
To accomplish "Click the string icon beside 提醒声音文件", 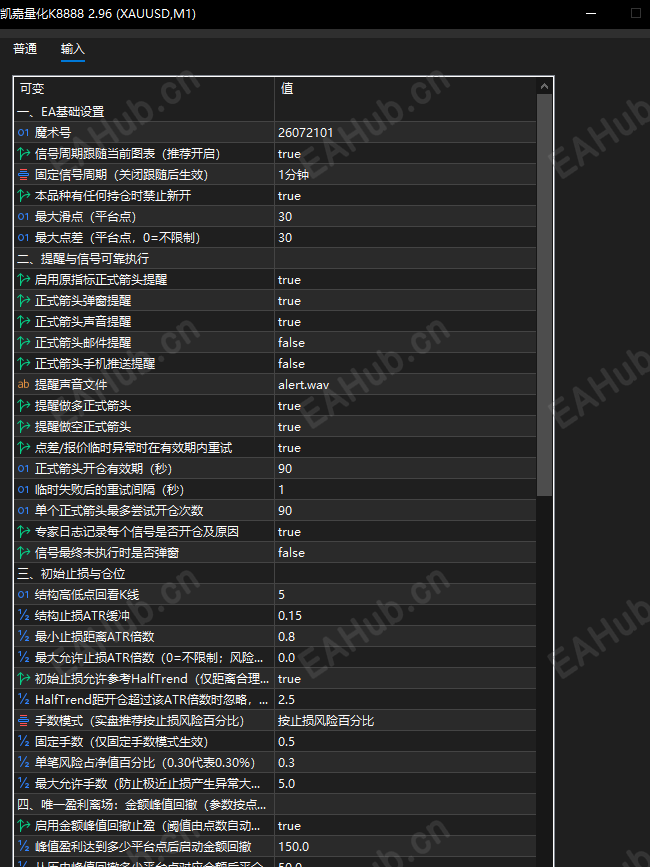I will pyautogui.click(x=23, y=385).
